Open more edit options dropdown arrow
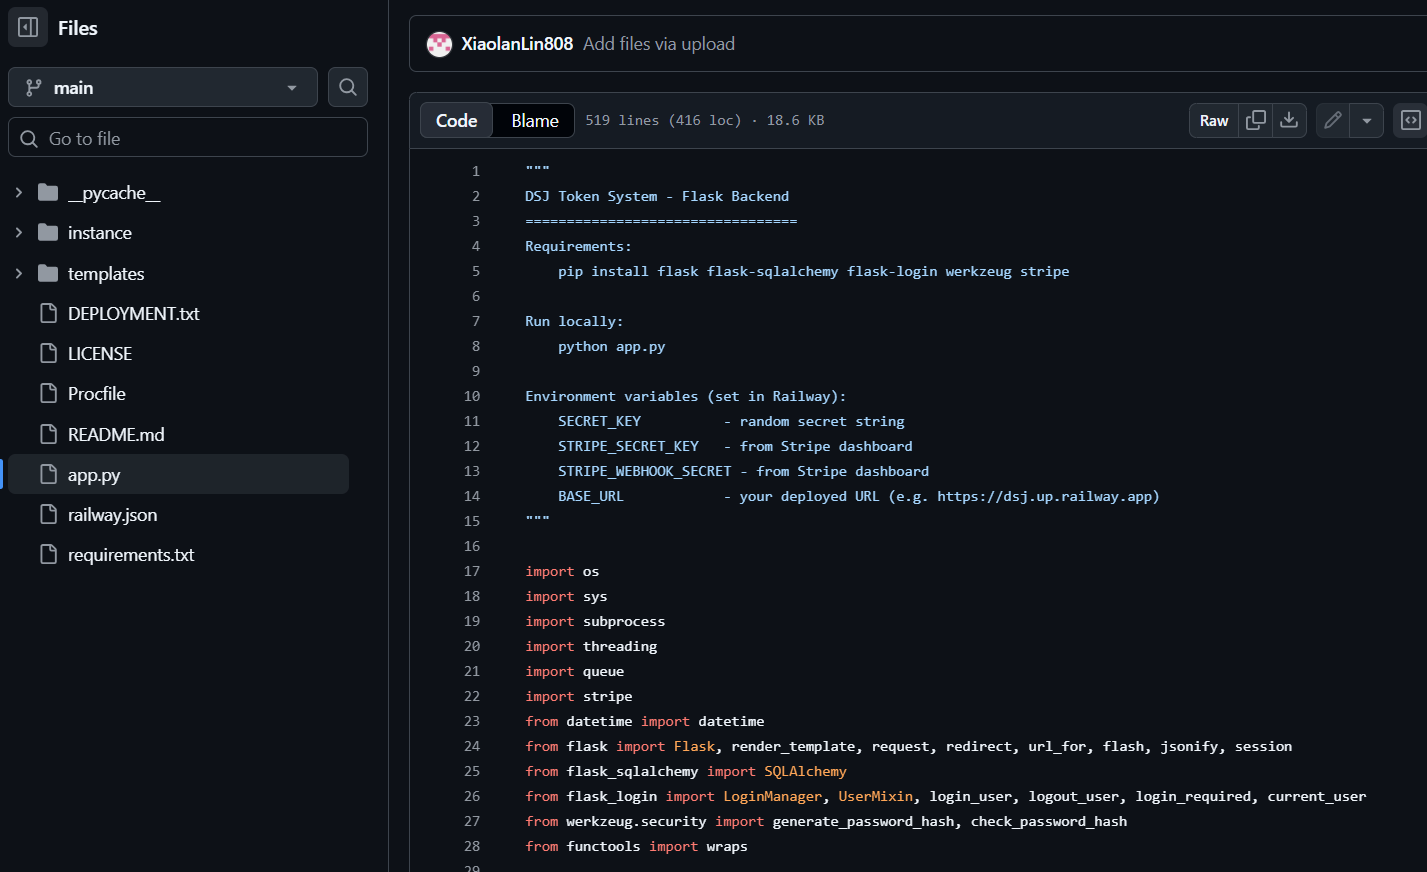The width and height of the screenshot is (1427, 872). tap(1366, 120)
